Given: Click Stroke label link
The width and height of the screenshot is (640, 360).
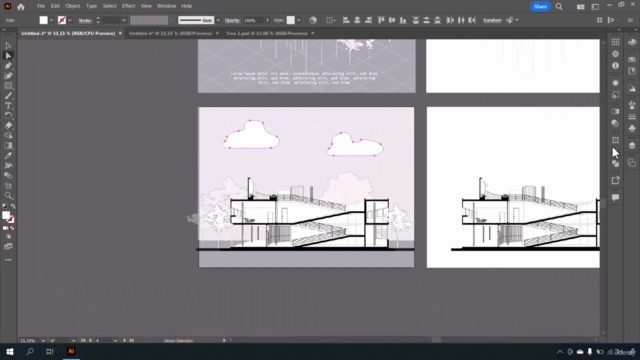Looking at the screenshot, I should [85, 20].
